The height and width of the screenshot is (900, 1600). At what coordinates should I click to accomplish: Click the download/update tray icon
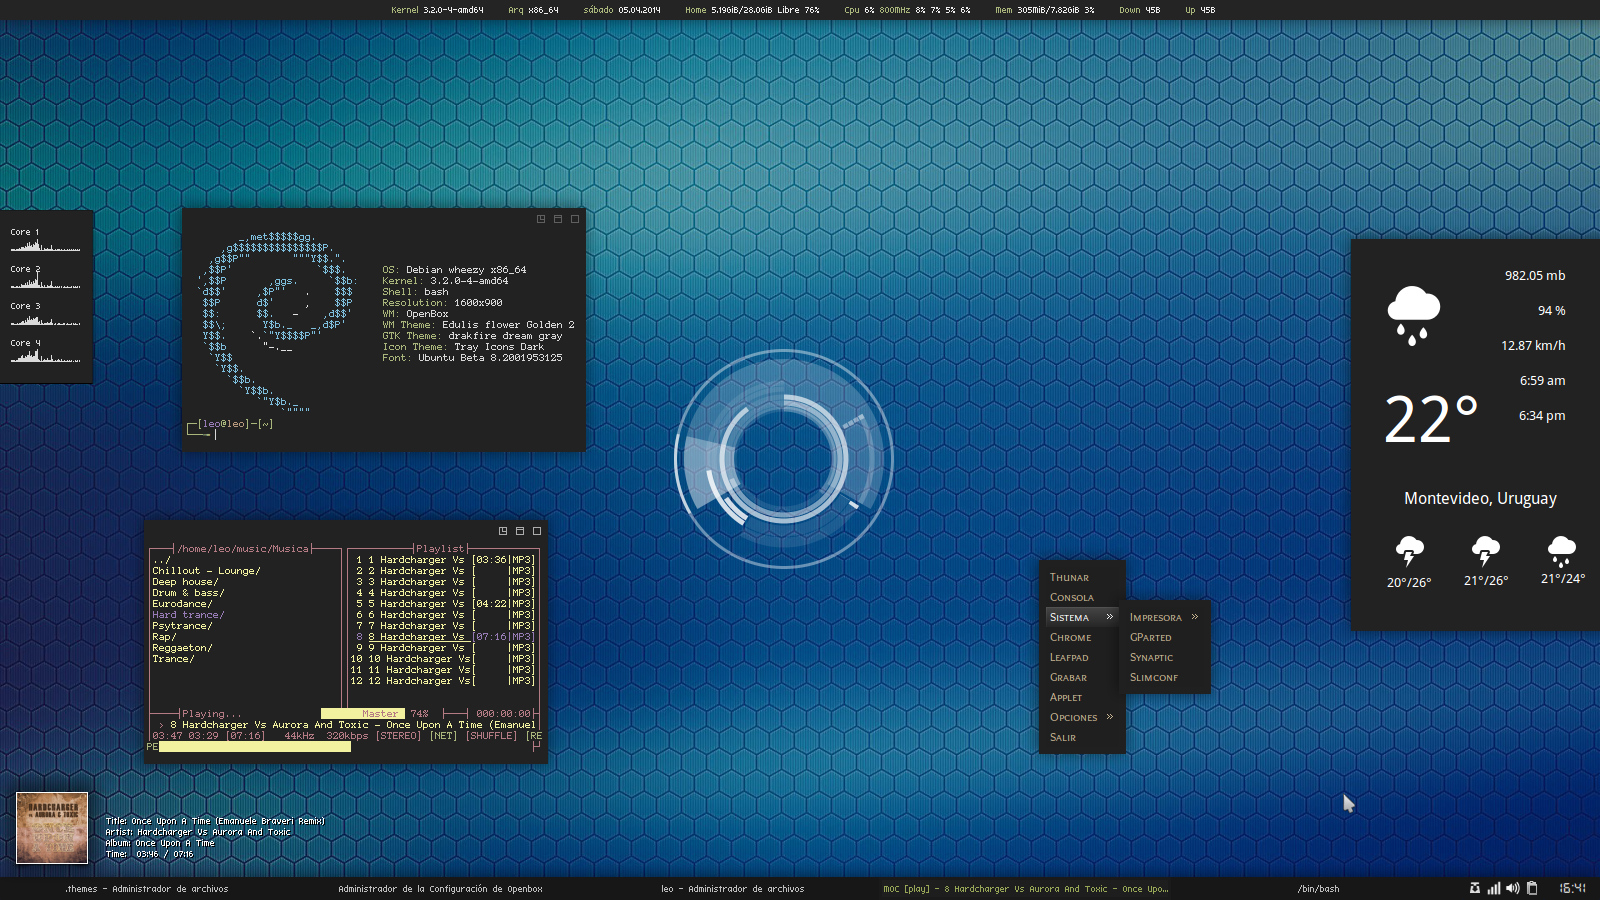[1474, 888]
